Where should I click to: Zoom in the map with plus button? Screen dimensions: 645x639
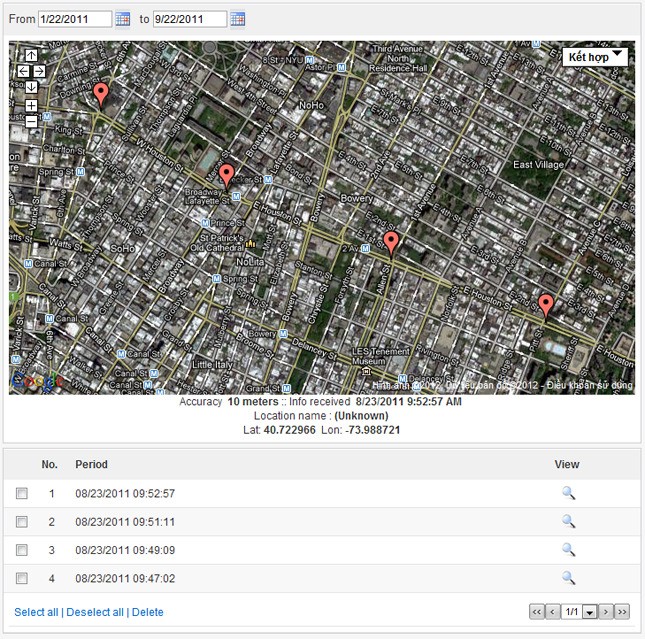tap(31, 106)
